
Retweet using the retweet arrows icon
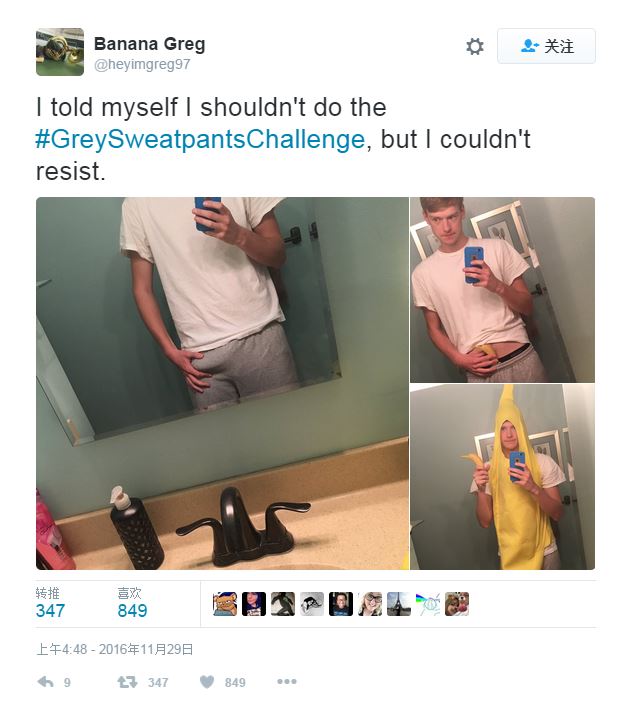tap(127, 682)
